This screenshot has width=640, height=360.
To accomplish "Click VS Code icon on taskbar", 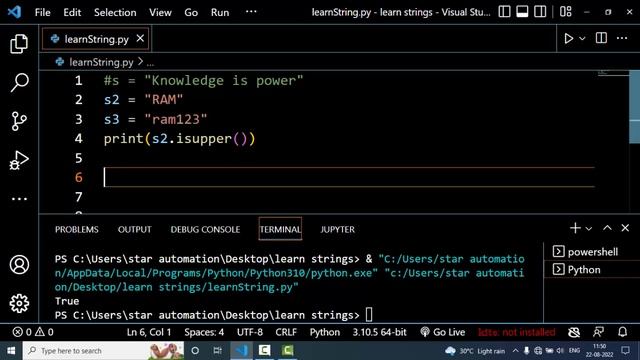I will point(242,351).
